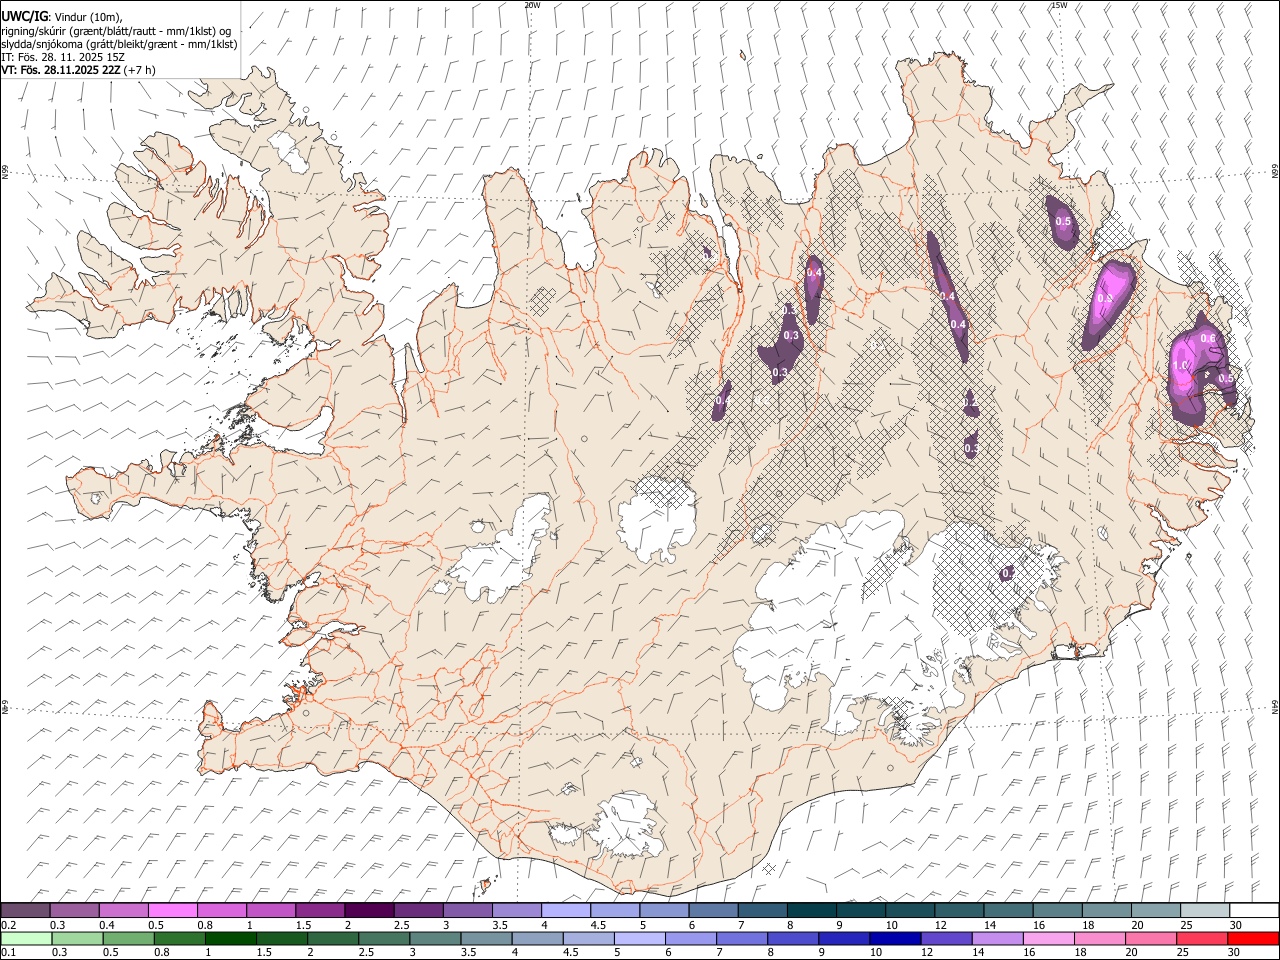Select the deep navy rain swatch at 10
Image resolution: width=1280 pixels, height=960 pixels.
point(894,938)
